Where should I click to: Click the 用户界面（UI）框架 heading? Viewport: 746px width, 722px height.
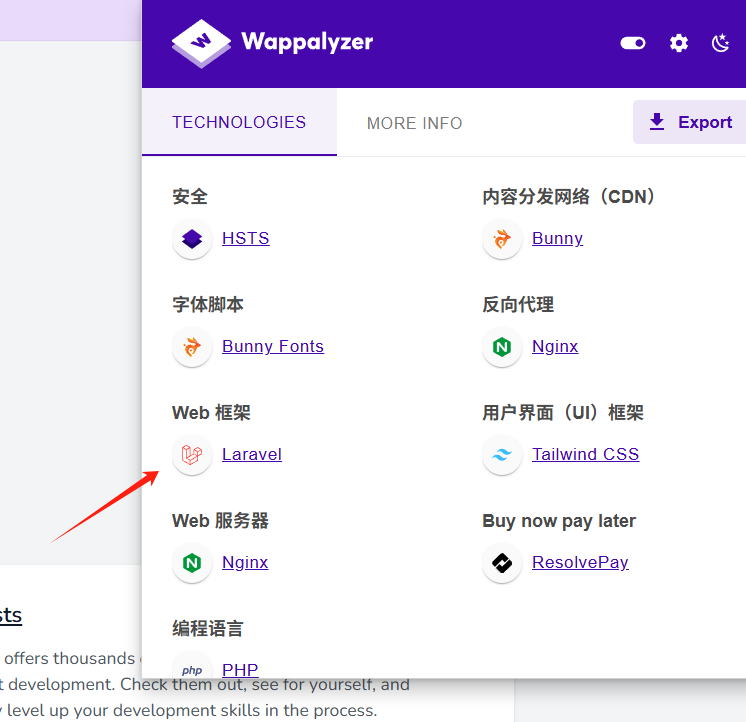tap(563, 412)
